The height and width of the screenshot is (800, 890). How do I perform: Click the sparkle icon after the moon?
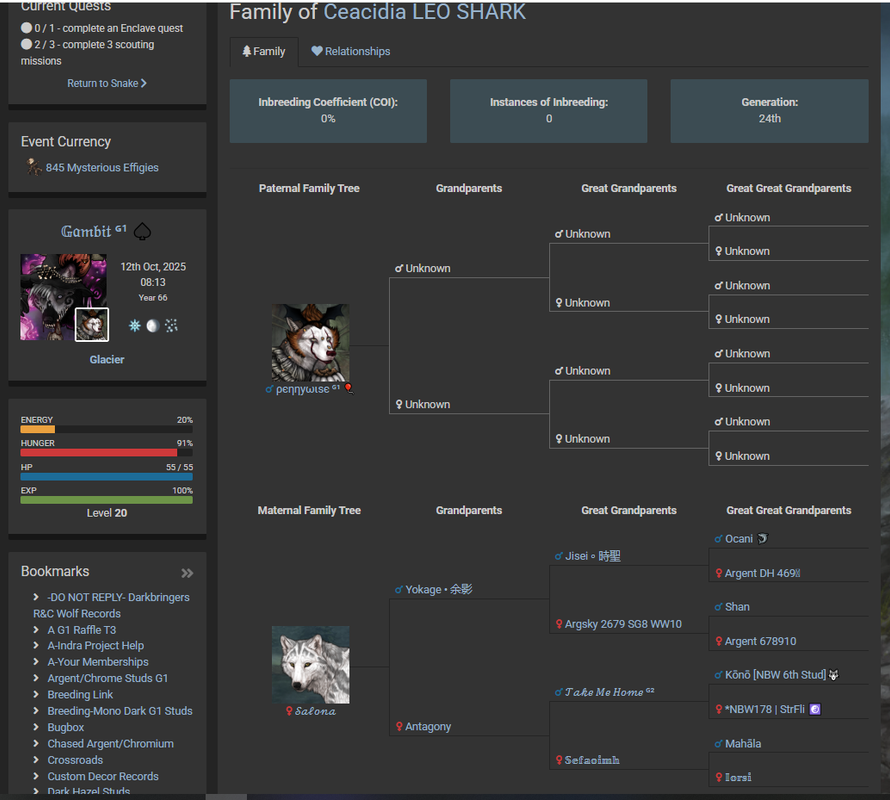coord(171,325)
